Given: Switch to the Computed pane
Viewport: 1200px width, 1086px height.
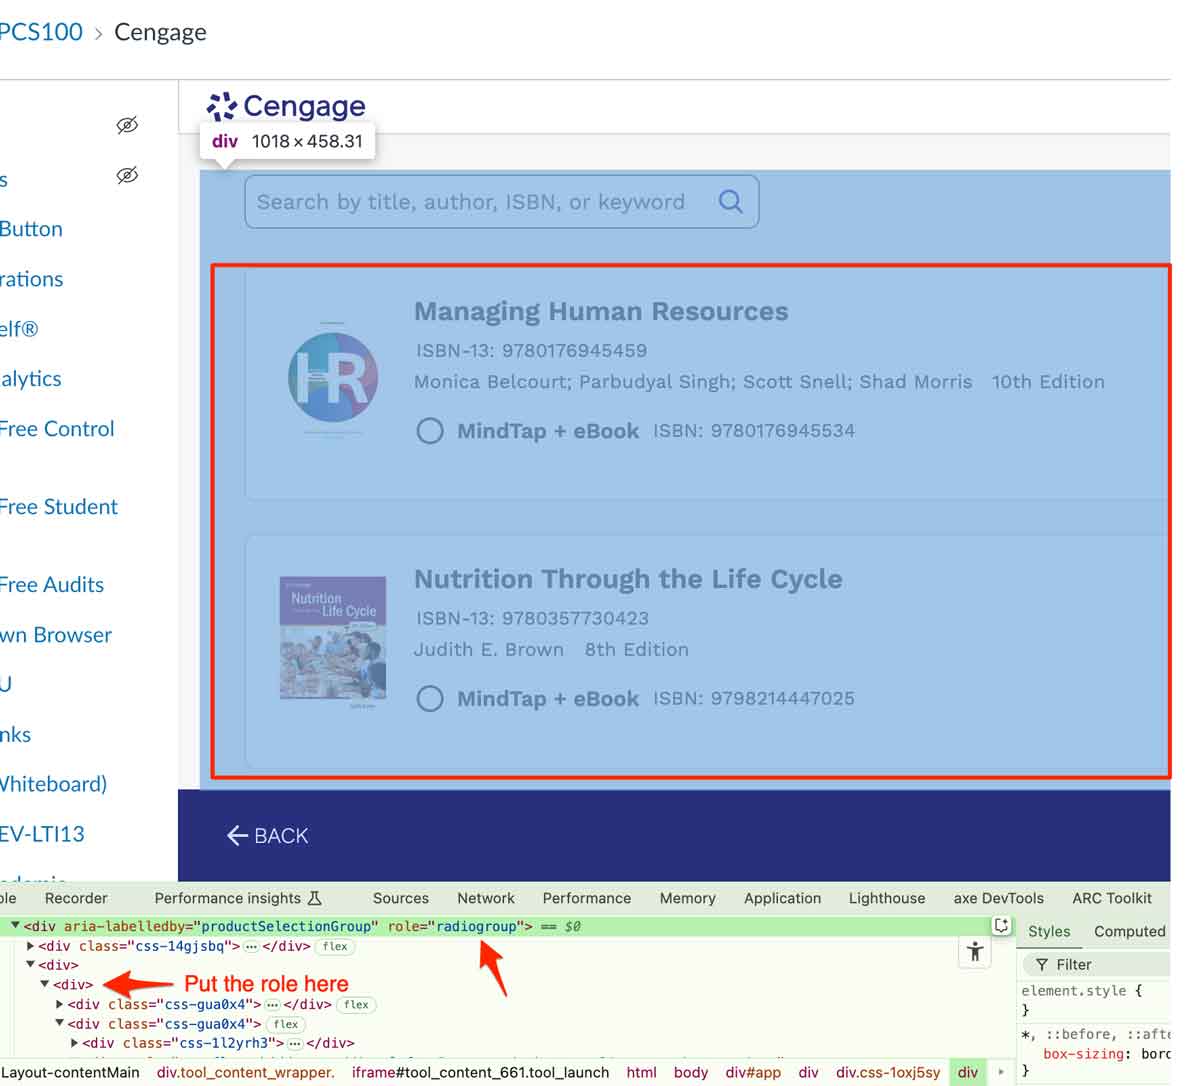Looking at the screenshot, I should pyautogui.click(x=1130, y=931).
